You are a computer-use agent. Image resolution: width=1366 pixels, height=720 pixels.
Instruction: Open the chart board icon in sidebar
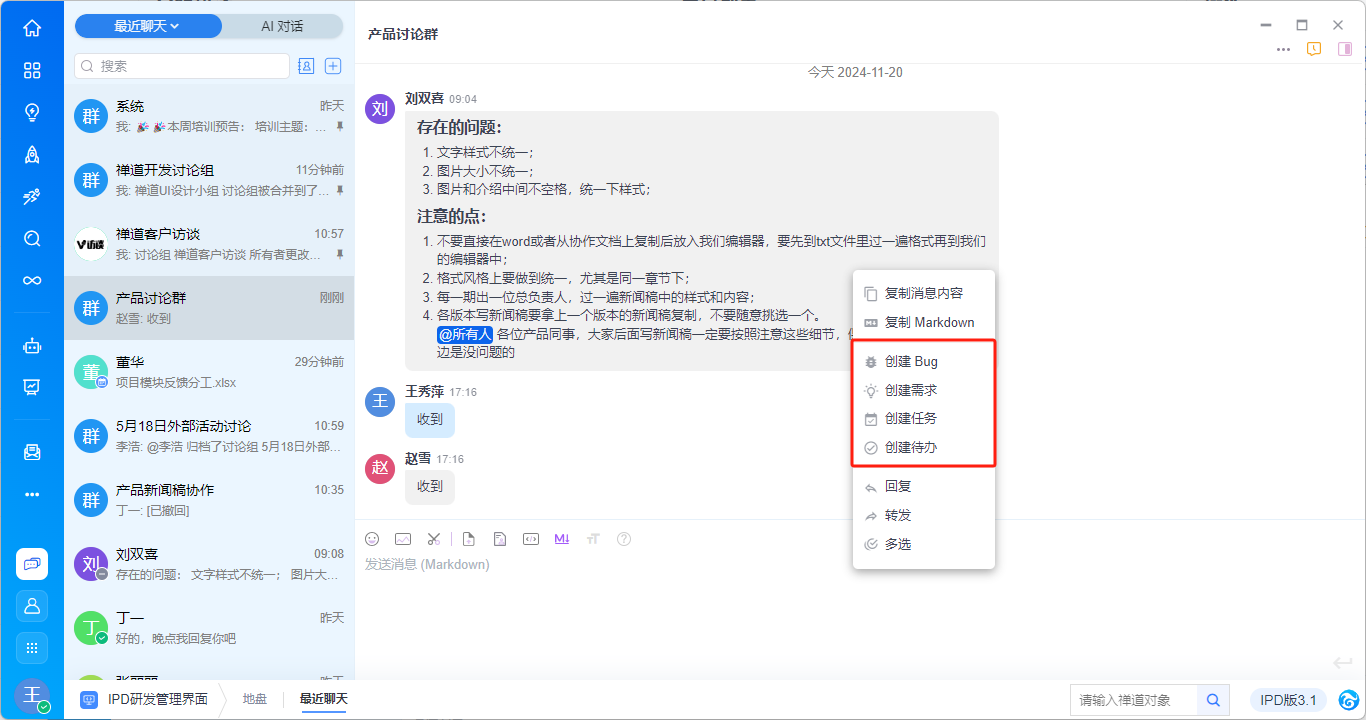[x=32, y=386]
